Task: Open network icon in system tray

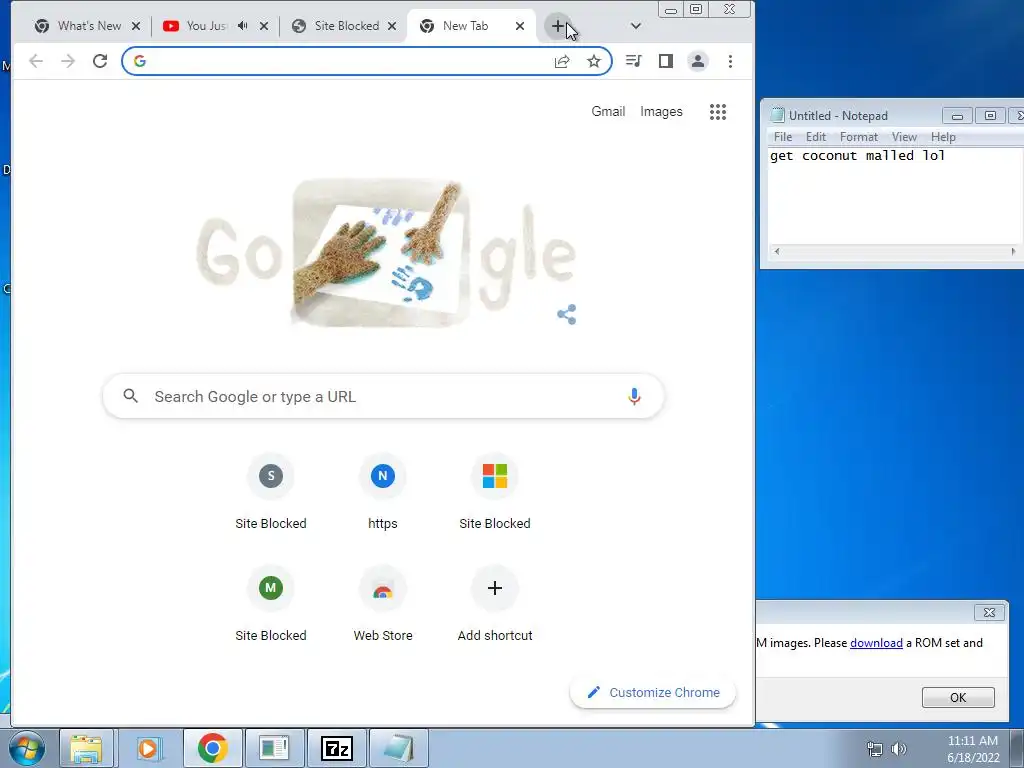Action: tap(874, 749)
